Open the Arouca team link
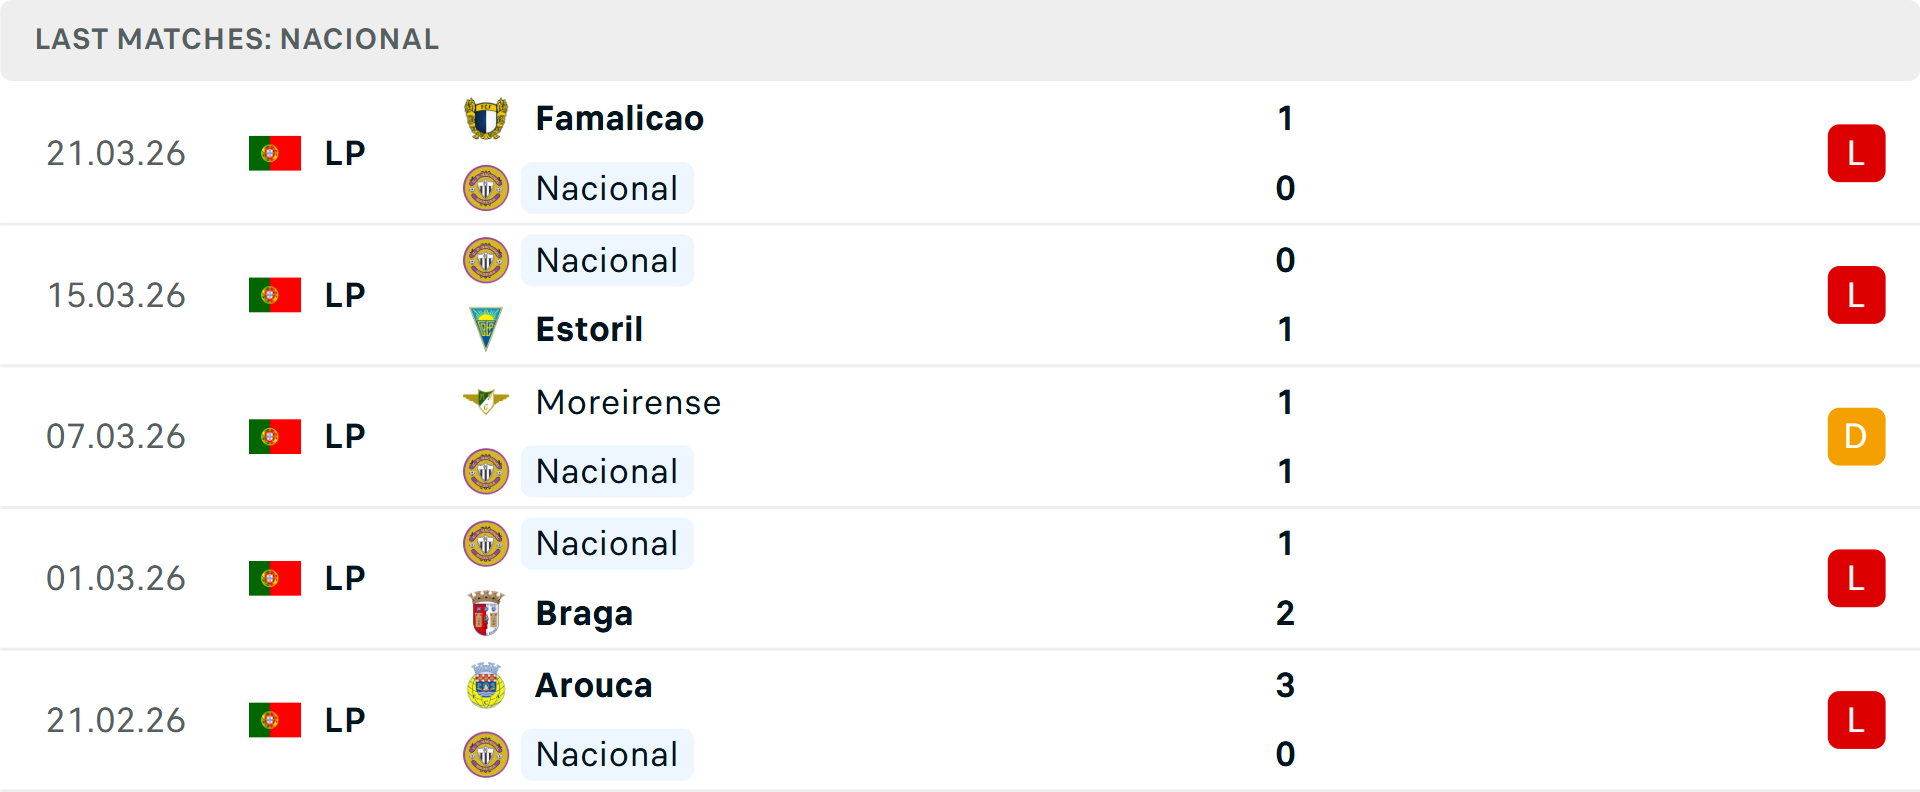The image size is (1920, 792). pyautogui.click(x=594, y=685)
